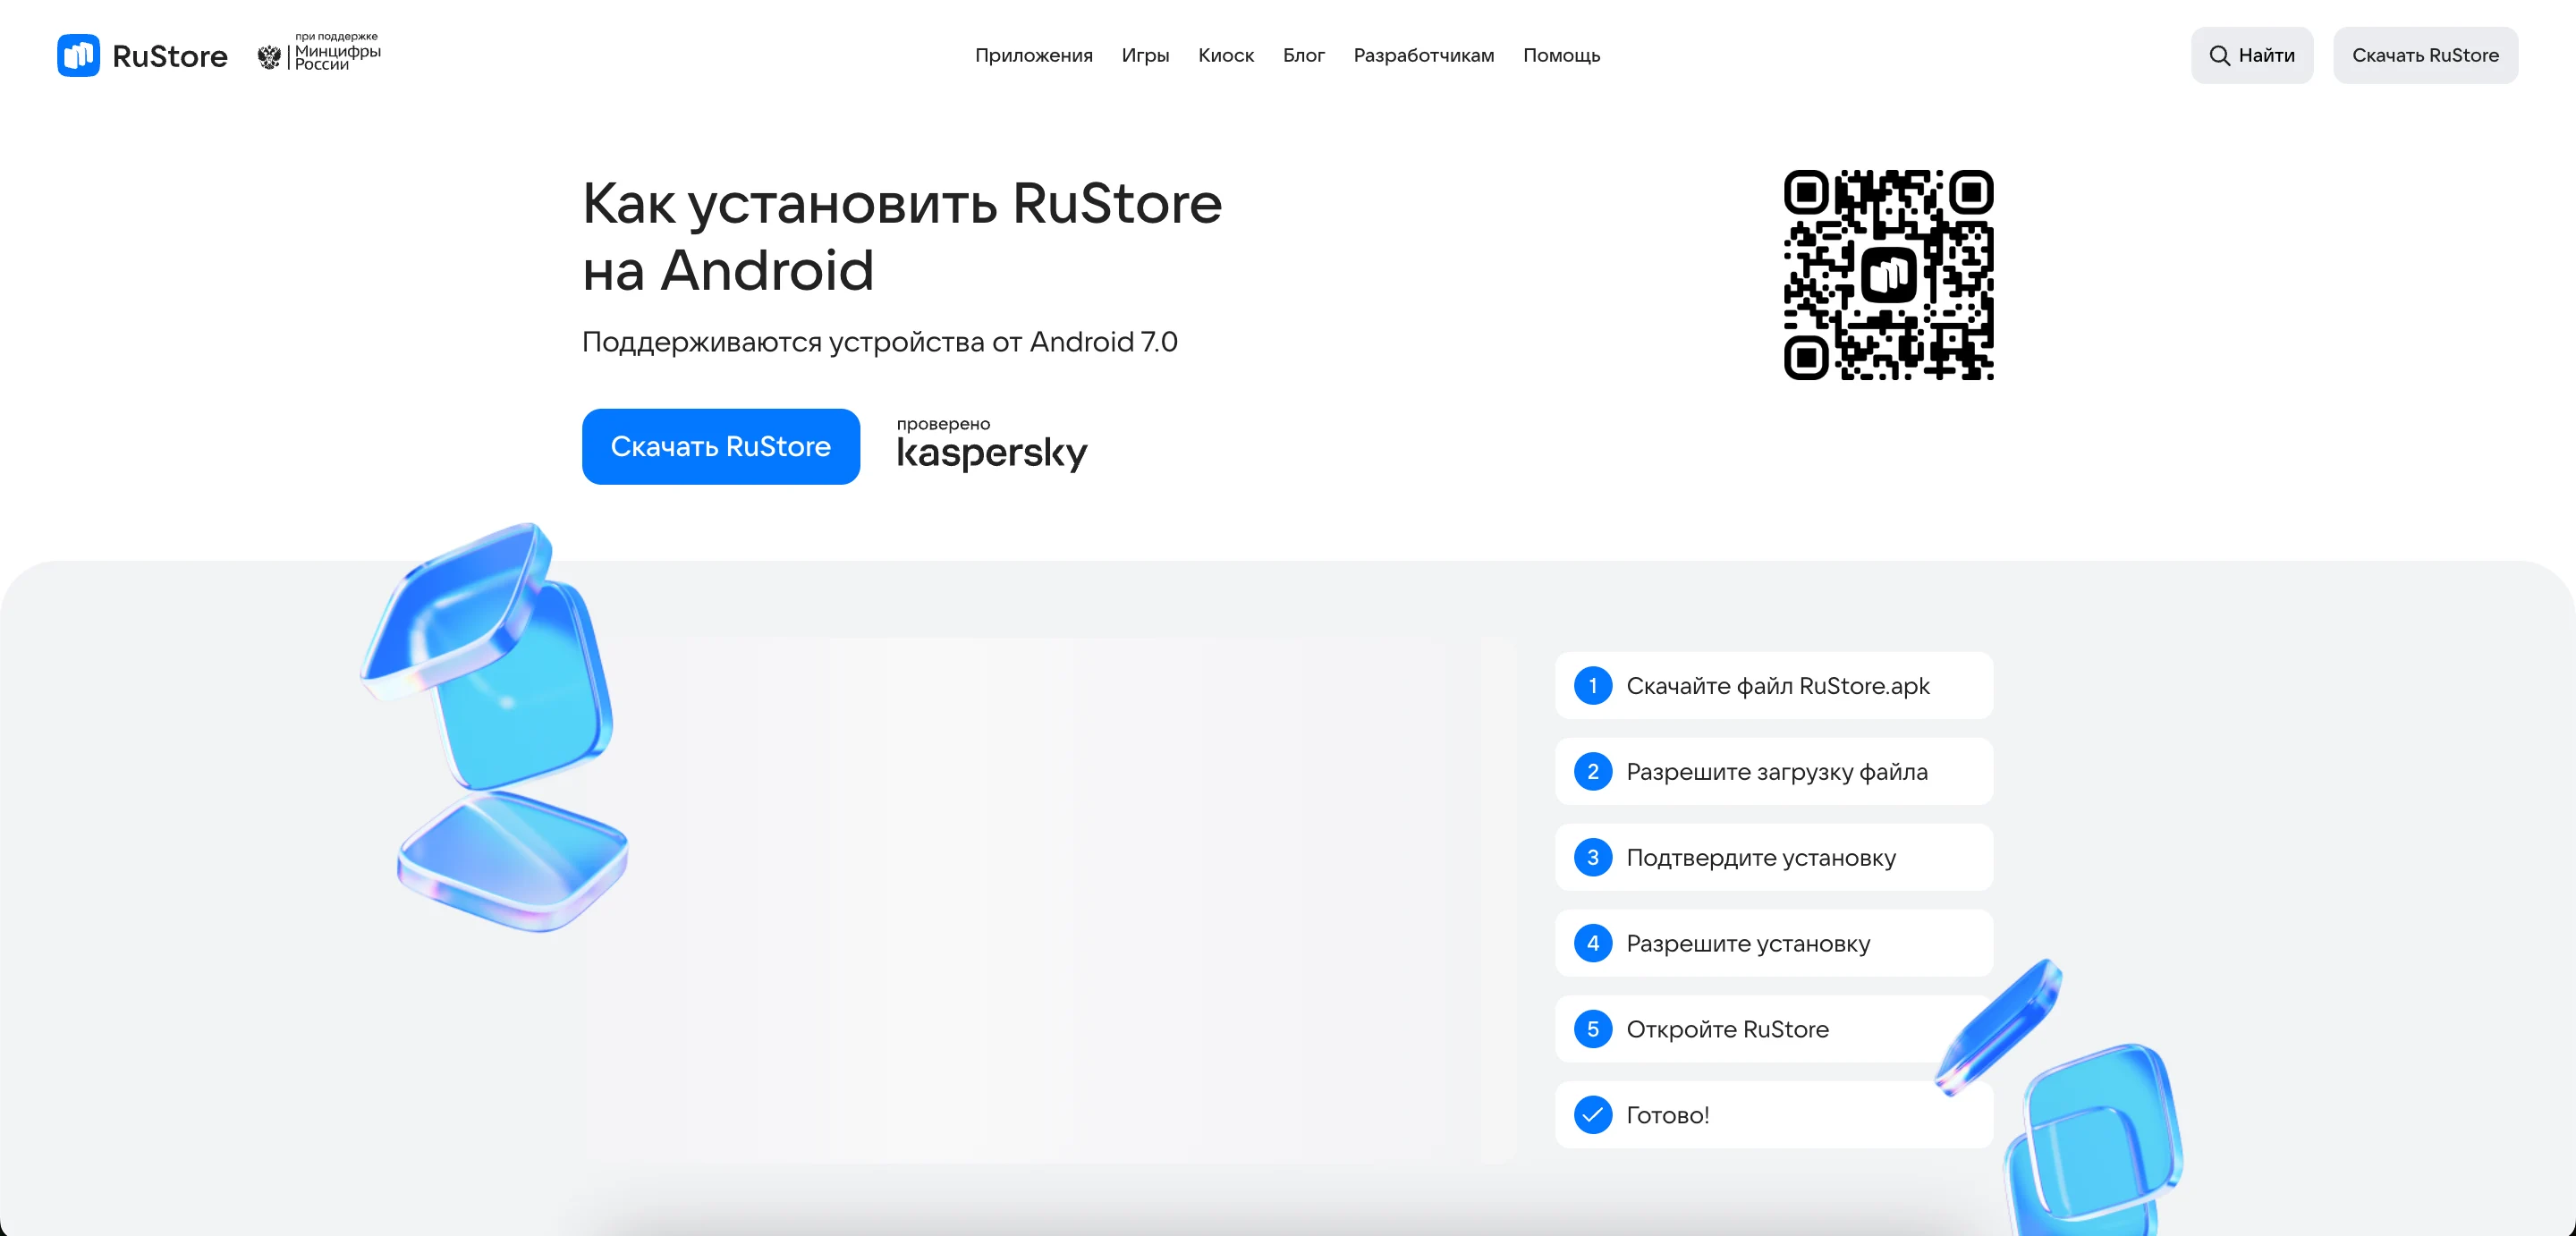This screenshot has width=2576, height=1236.
Task: Select step Подтвердите установку
Action: tap(1773, 858)
